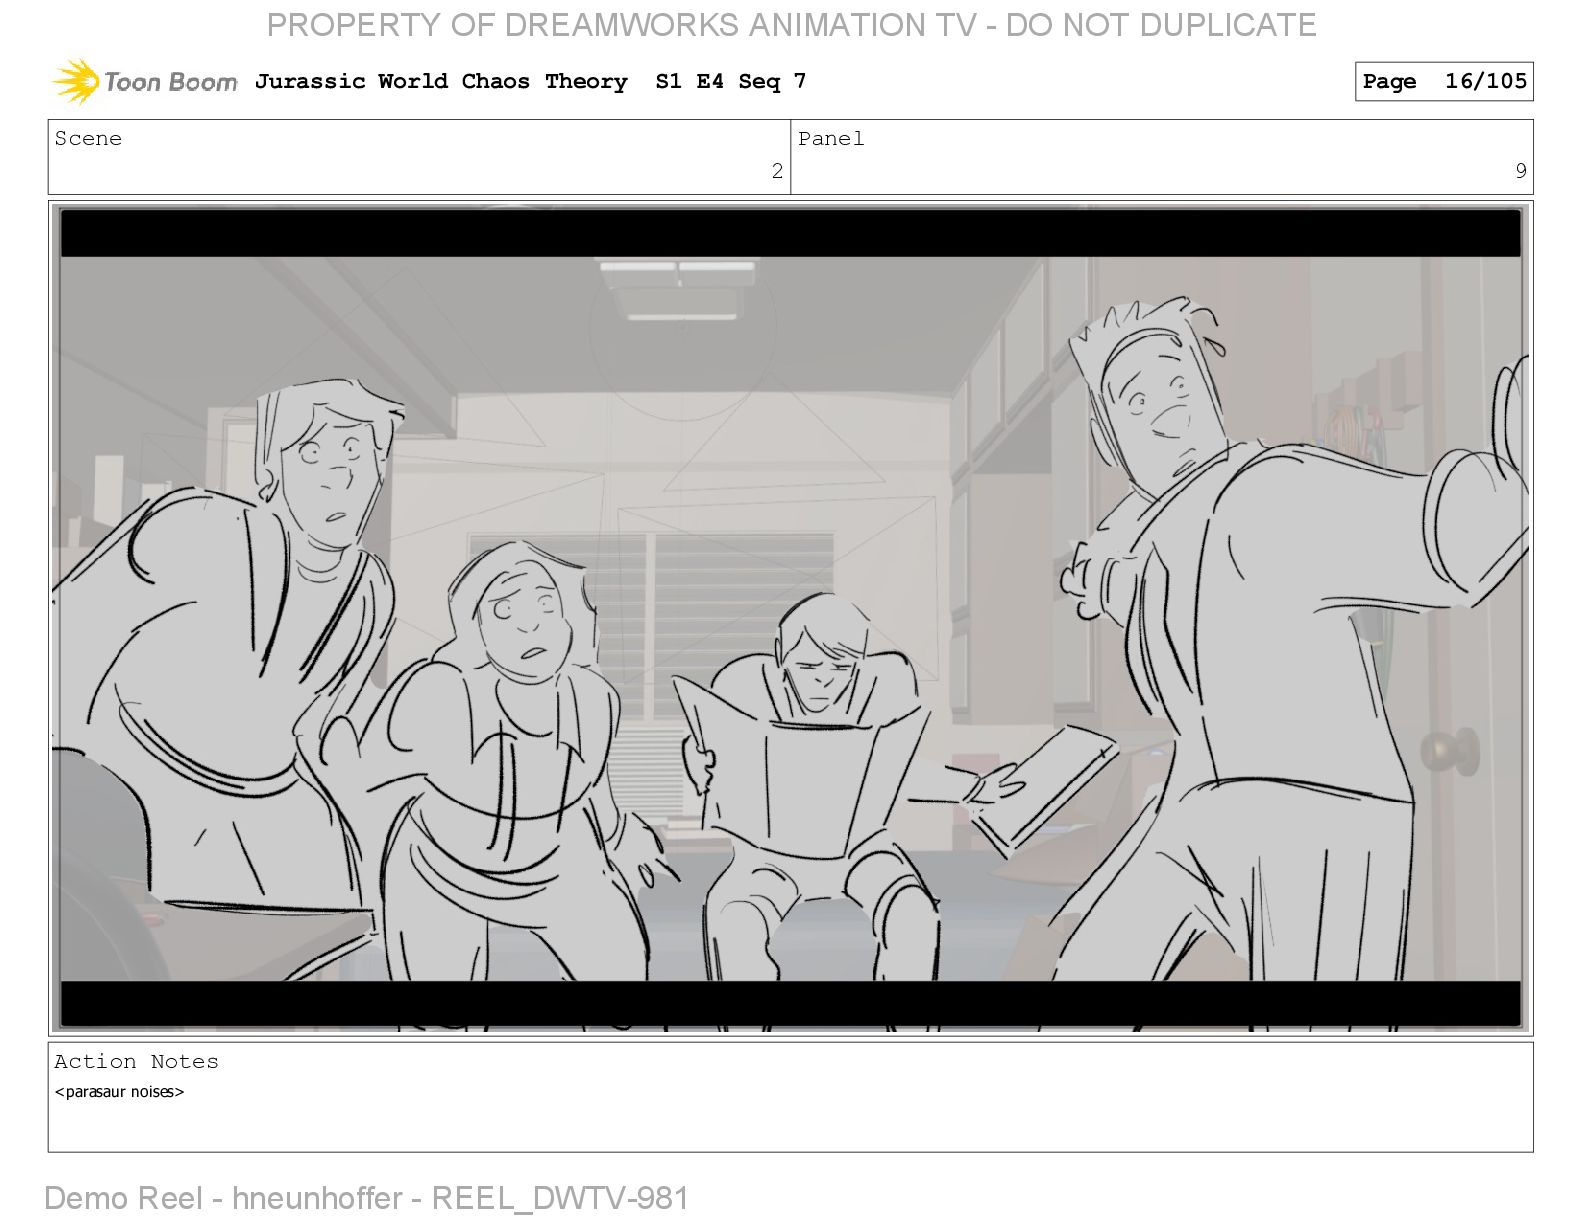Screen dimensions: 1584x1224
Task: Click the 'PROPERTY OF DREAMWORKS ANIMATION TV - DO NOT DUPLICATE' header text
Action: click(x=791, y=25)
